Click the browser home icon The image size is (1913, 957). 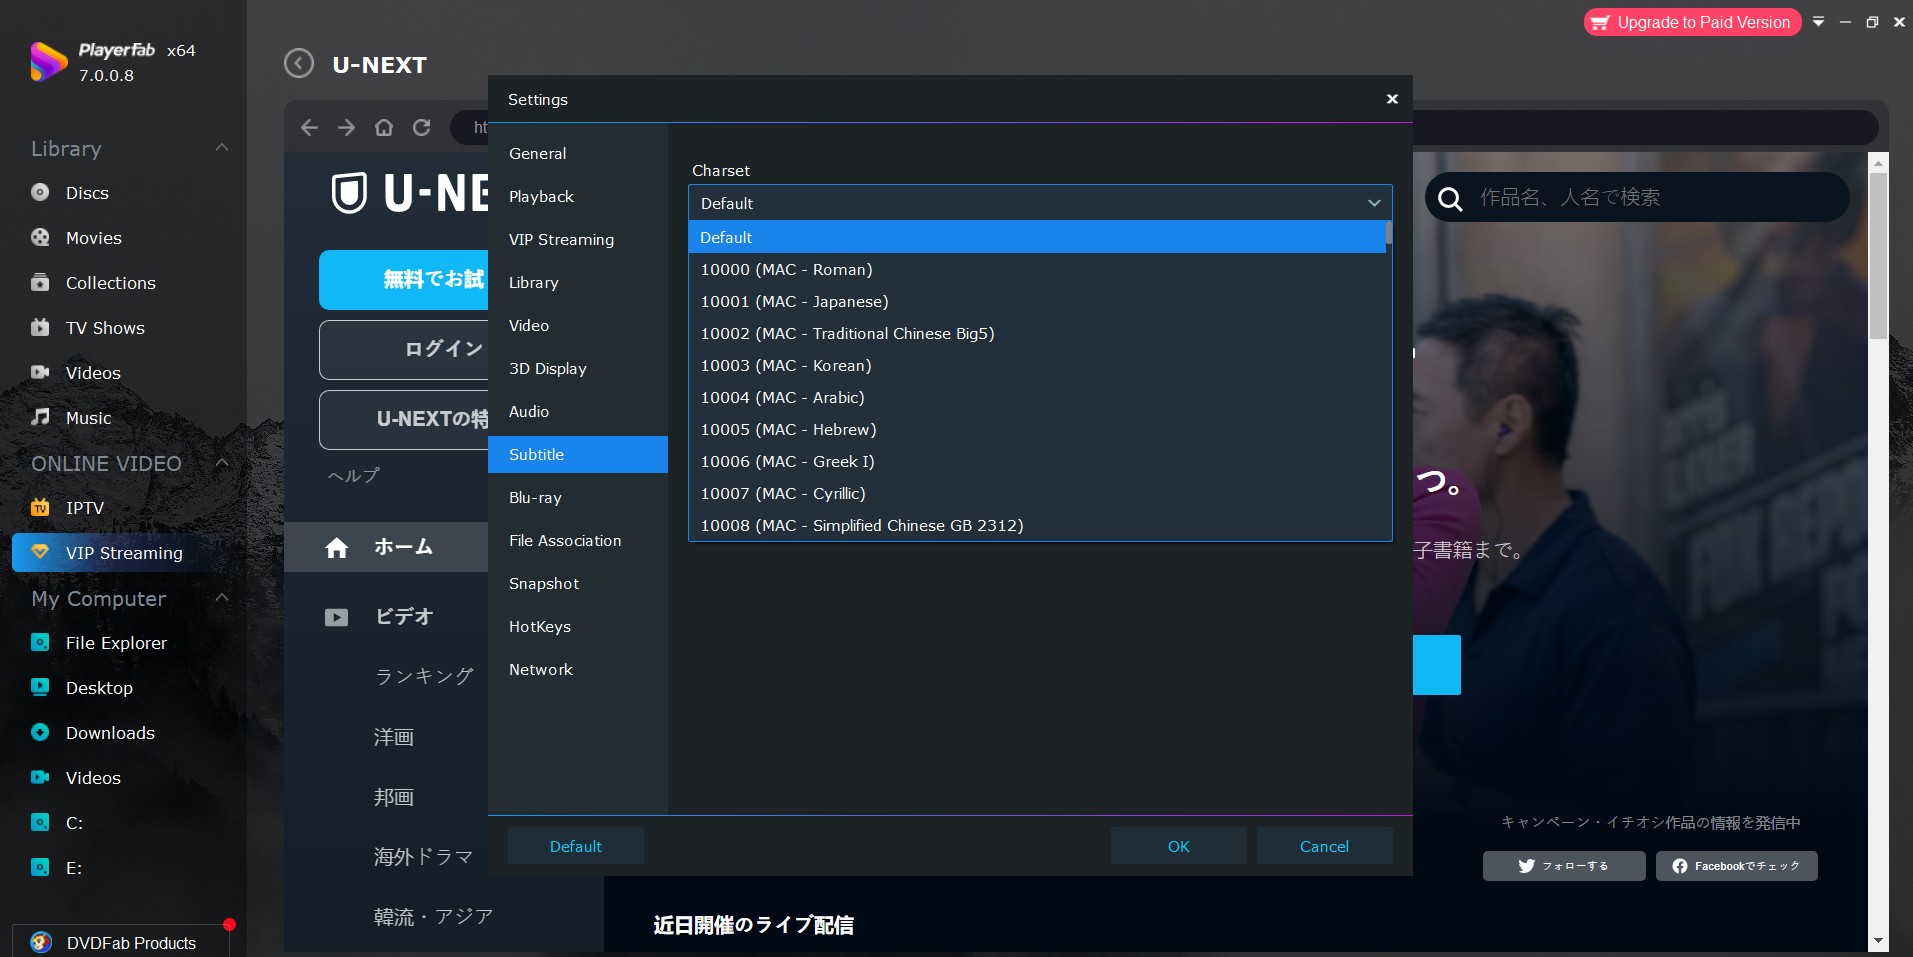point(384,127)
